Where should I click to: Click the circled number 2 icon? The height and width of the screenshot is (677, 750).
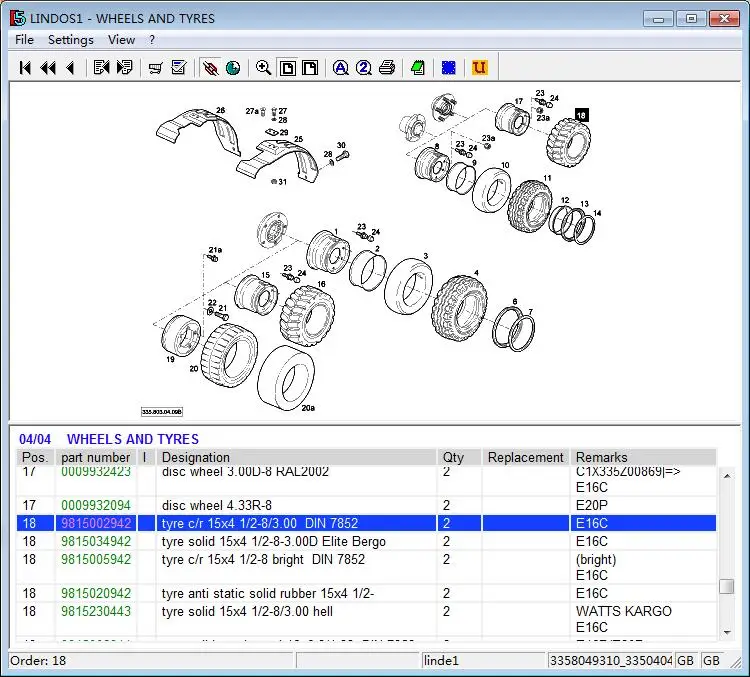[x=363, y=68]
